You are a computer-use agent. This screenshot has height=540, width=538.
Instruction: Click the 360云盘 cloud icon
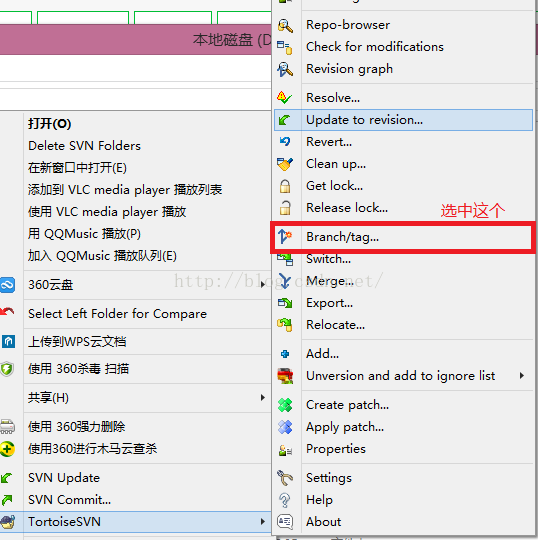point(7,285)
